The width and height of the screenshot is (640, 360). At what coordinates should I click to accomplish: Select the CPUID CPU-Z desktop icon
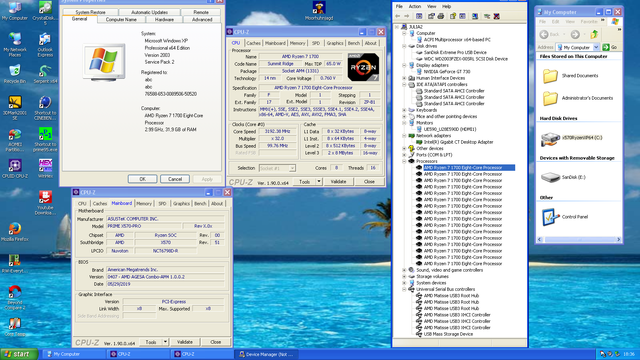pyautogui.click(x=15, y=168)
